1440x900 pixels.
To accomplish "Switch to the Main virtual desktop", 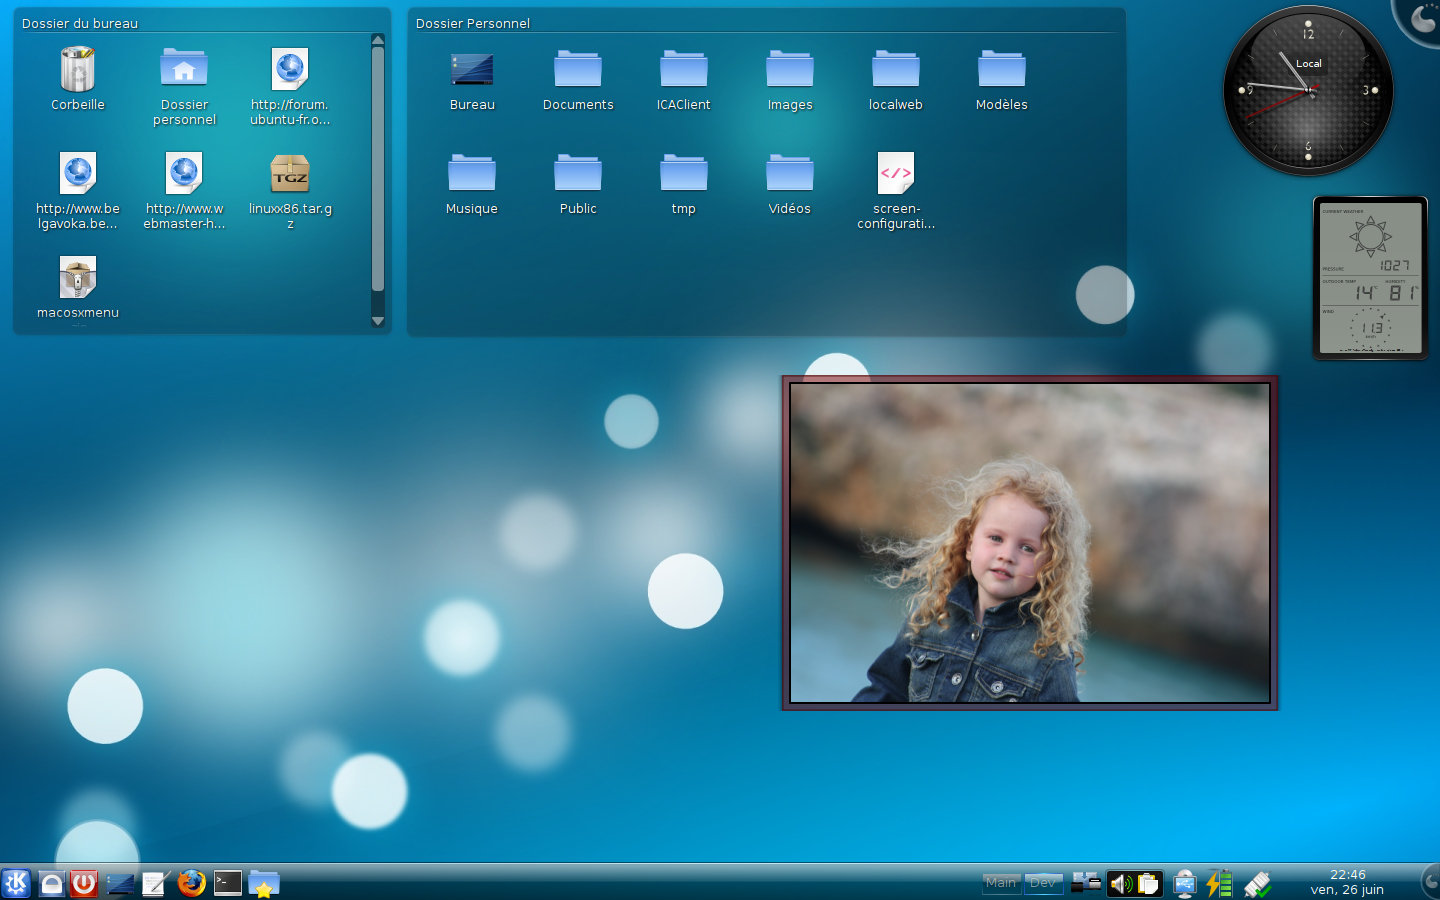I will tap(1001, 882).
